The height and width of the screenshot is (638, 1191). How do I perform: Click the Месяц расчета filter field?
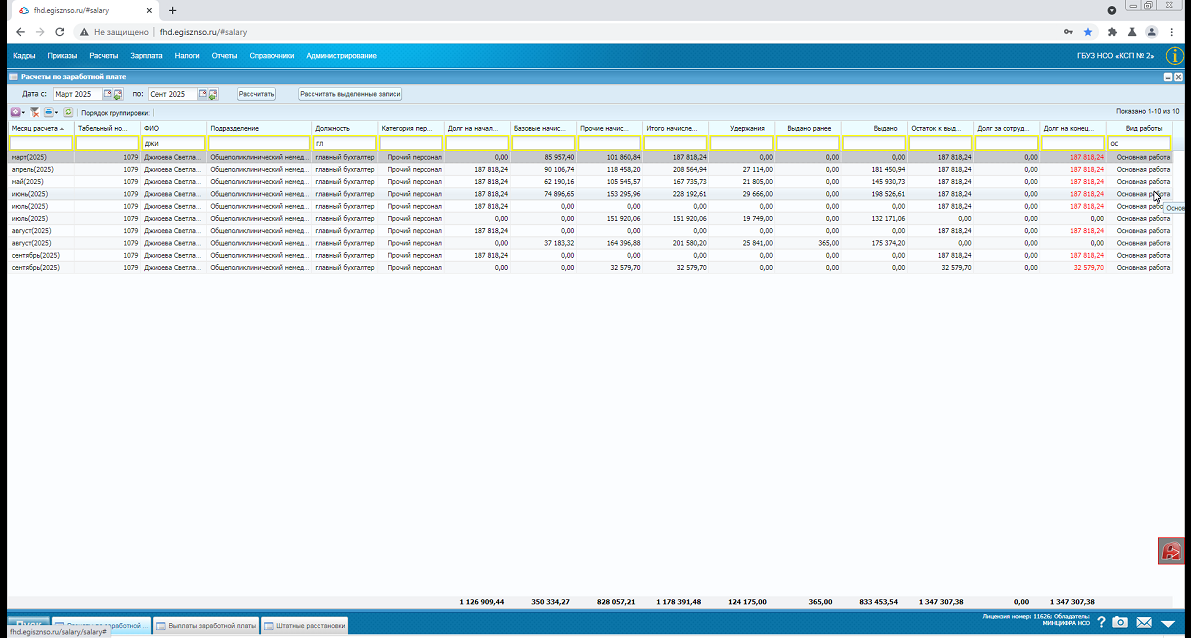[x=41, y=143]
